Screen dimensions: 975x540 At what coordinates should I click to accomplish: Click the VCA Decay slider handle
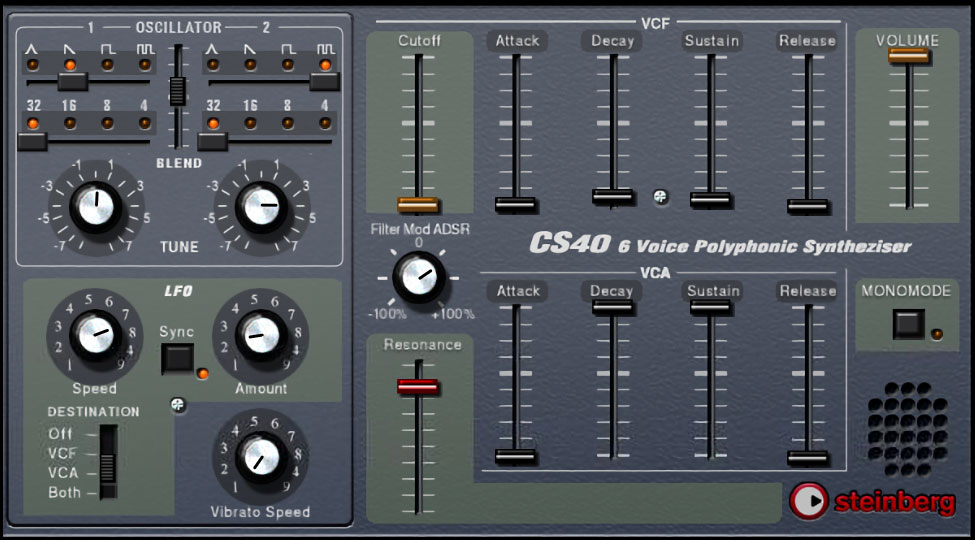(612, 307)
